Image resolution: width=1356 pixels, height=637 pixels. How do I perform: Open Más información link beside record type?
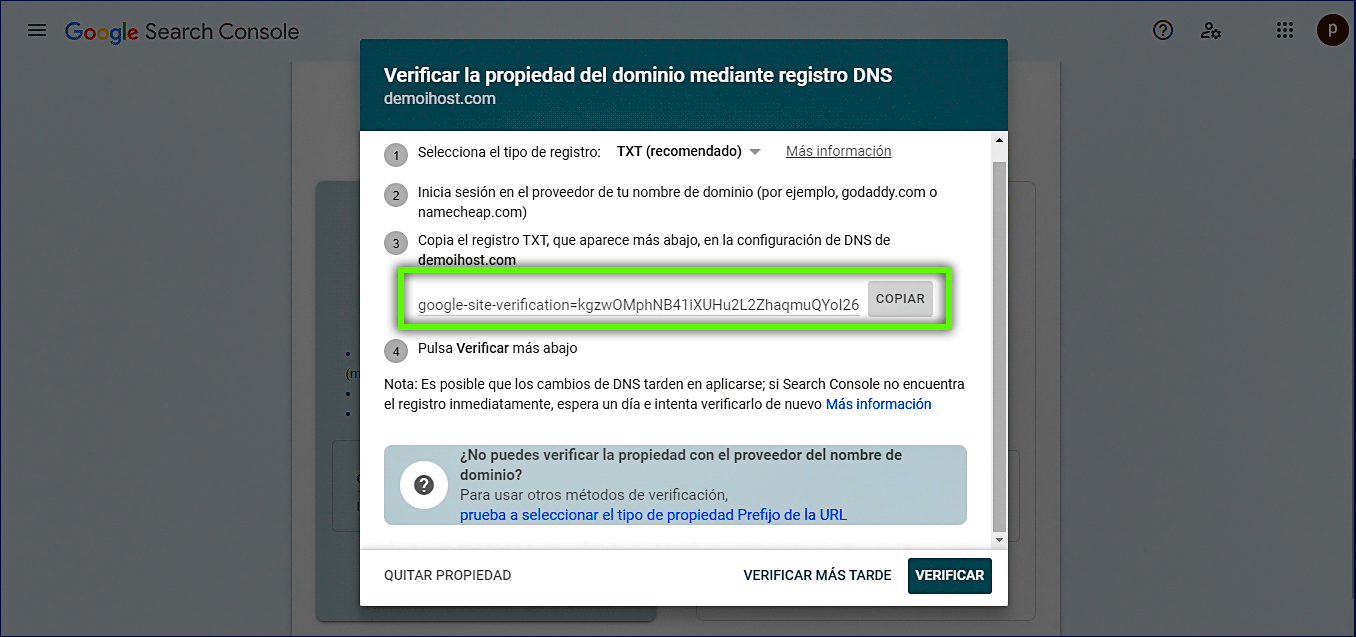838,151
